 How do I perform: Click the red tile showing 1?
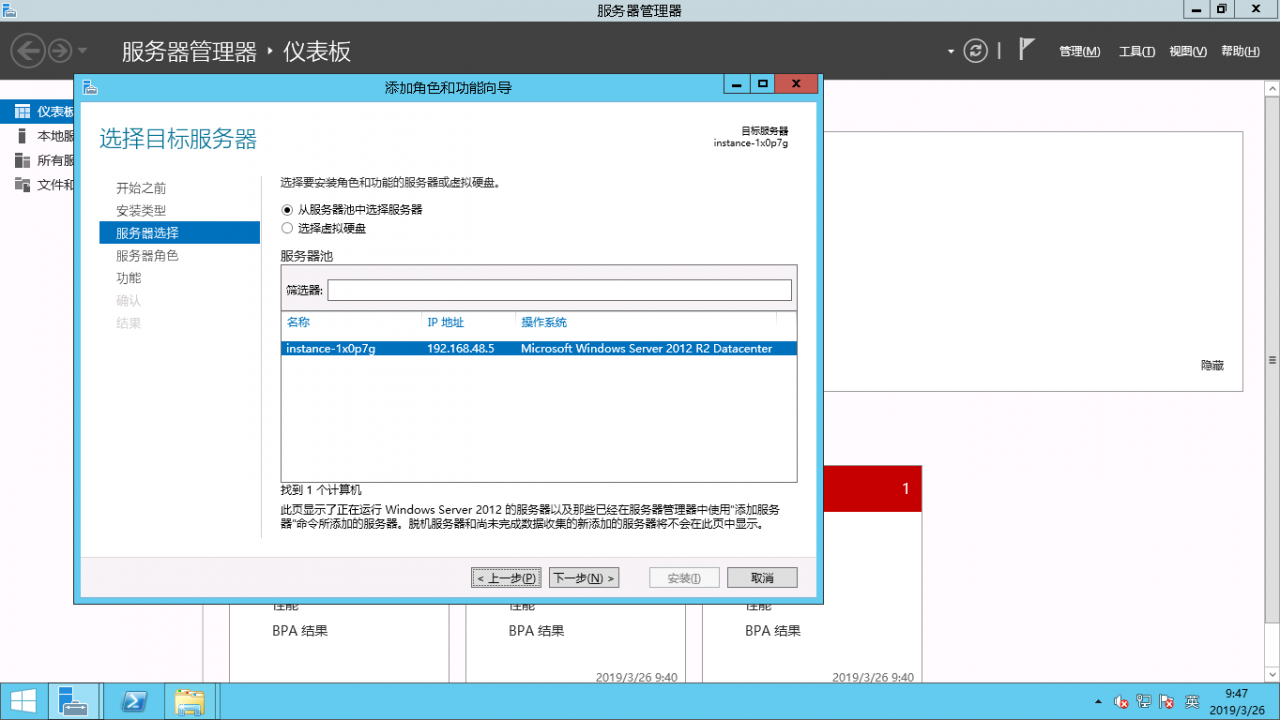pyautogui.click(x=870, y=489)
